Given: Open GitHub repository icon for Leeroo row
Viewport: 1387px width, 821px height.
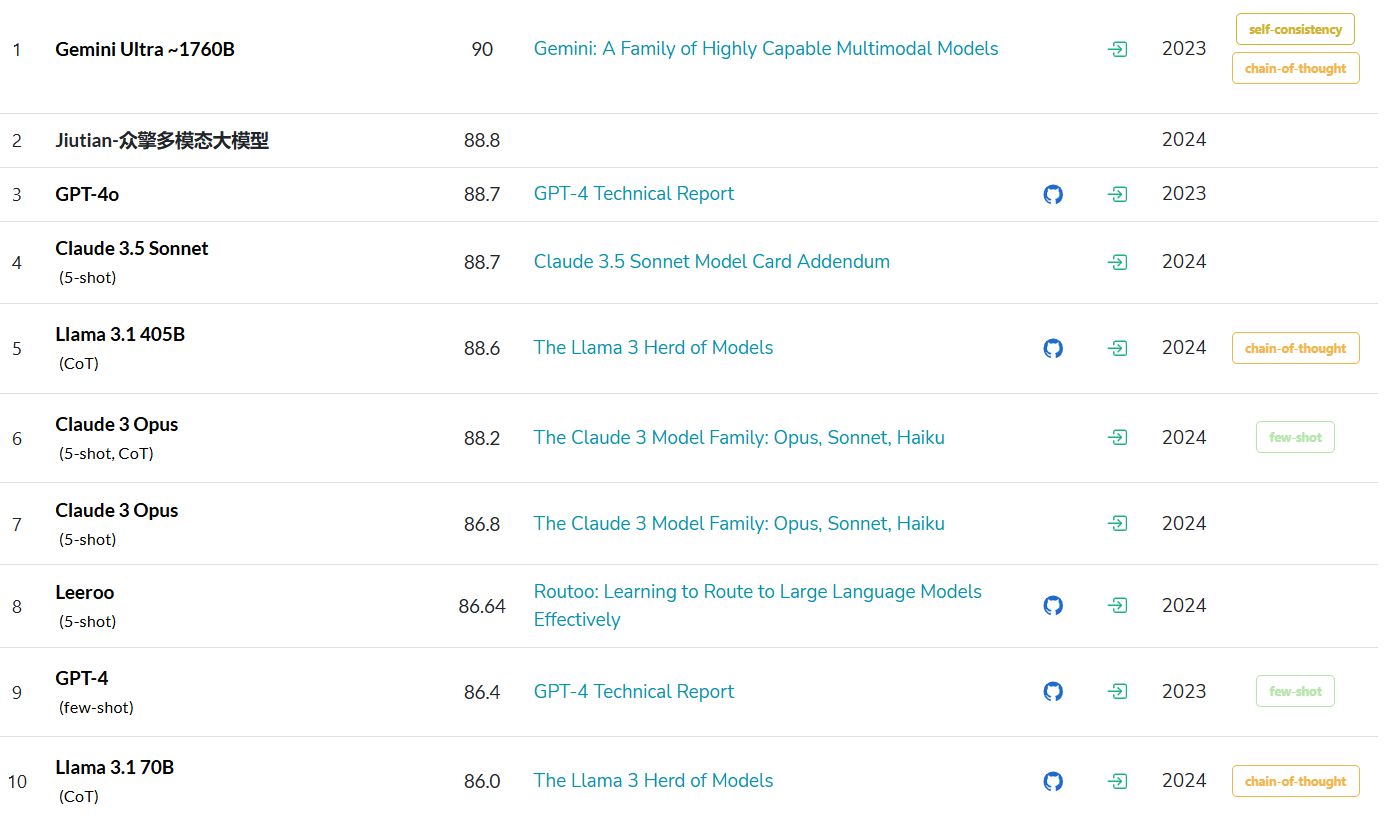Looking at the screenshot, I should (x=1052, y=605).
